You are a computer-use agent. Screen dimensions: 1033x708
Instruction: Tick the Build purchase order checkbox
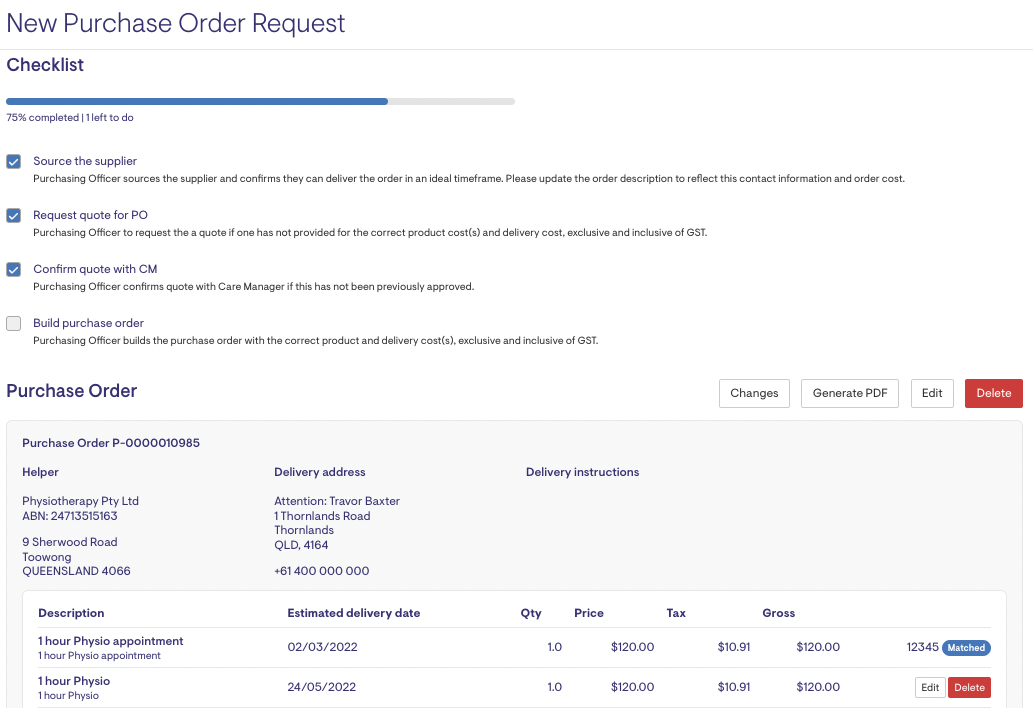(x=14, y=324)
